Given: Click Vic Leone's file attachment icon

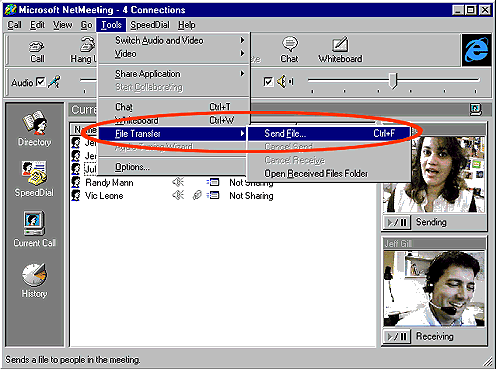Looking at the screenshot, I should pyautogui.click(x=197, y=195).
